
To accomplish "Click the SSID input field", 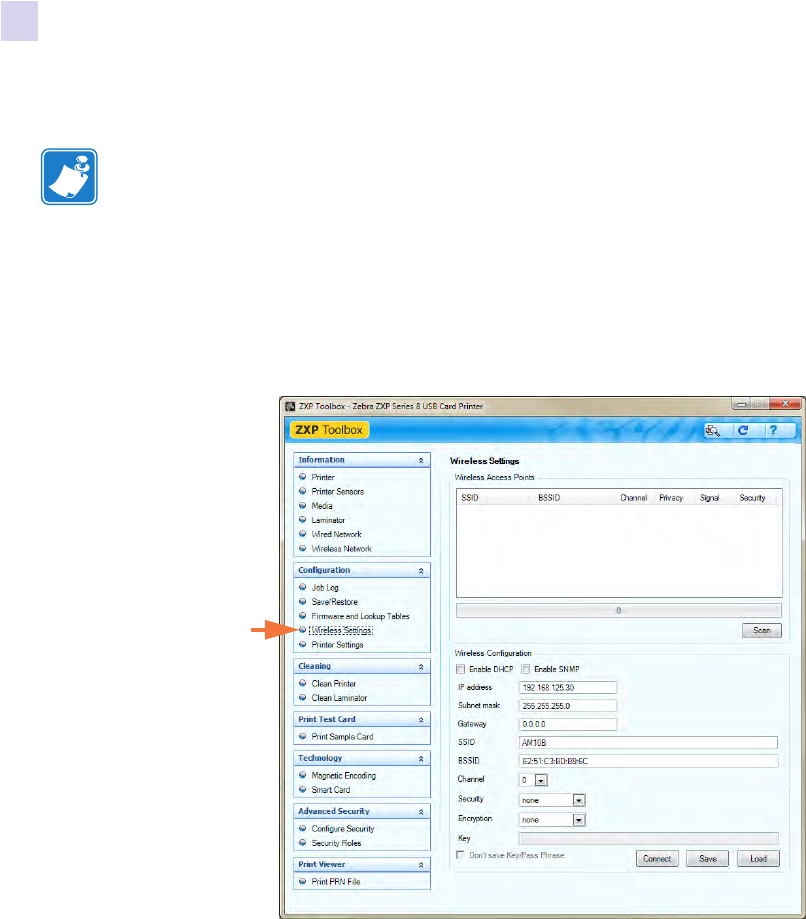I will click(648, 743).
